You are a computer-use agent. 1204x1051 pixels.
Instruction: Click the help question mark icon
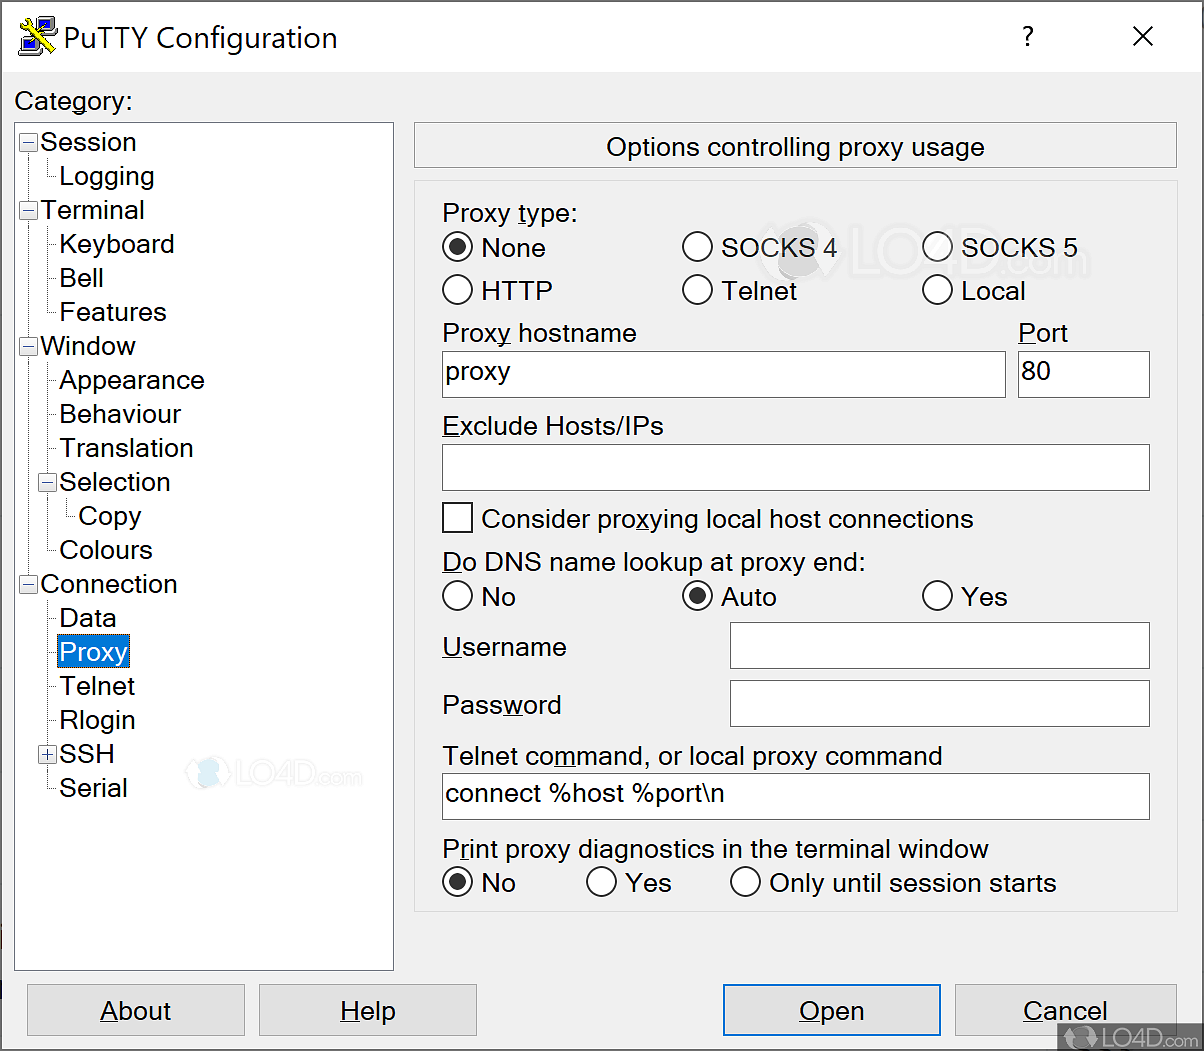coord(1028,37)
